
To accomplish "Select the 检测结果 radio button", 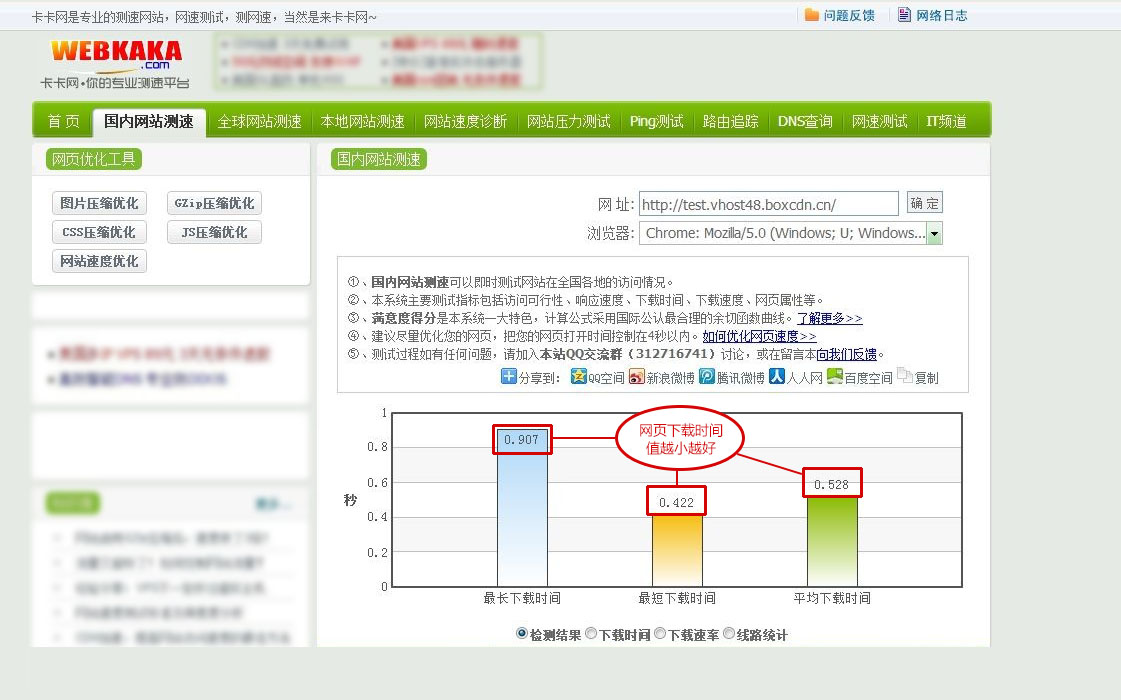I will pos(521,634).
